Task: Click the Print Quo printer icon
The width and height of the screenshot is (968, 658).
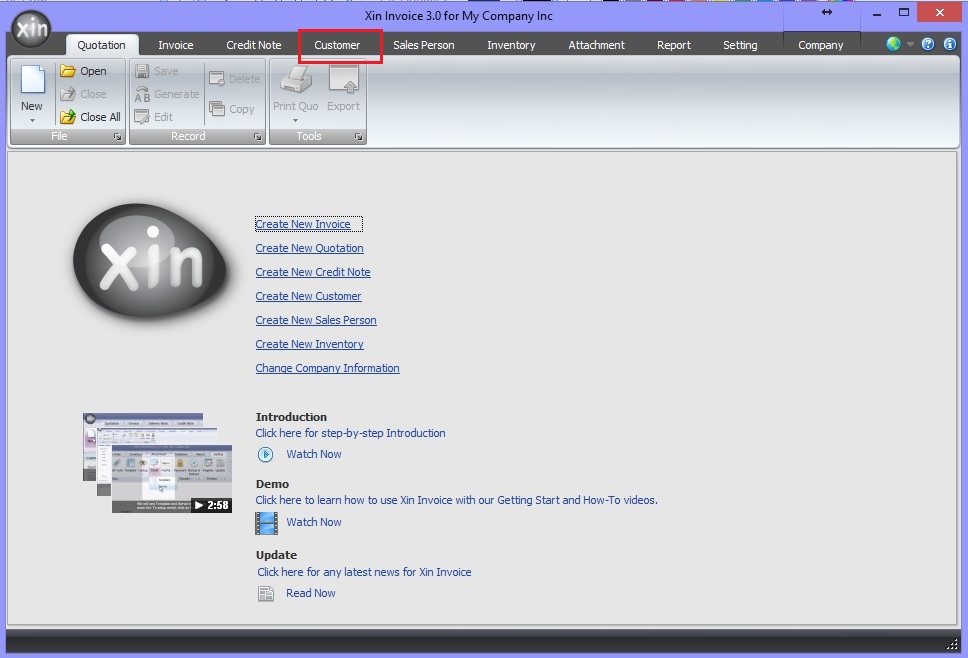Action: [296, 79]
